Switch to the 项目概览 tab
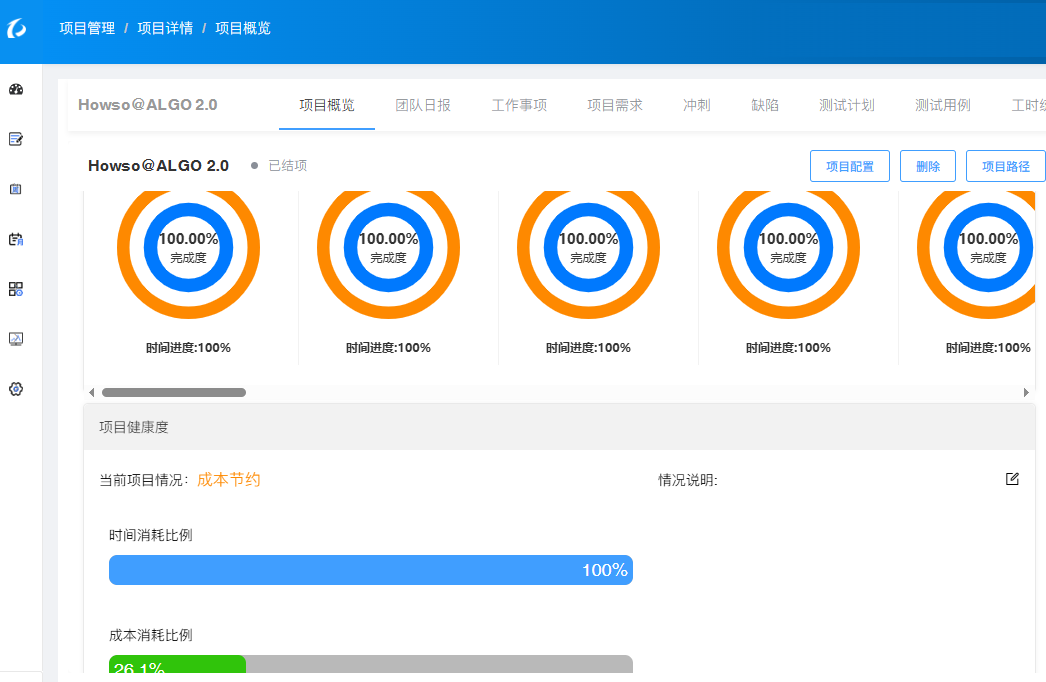The image size is (1046, 682). [x=327, y=105]
